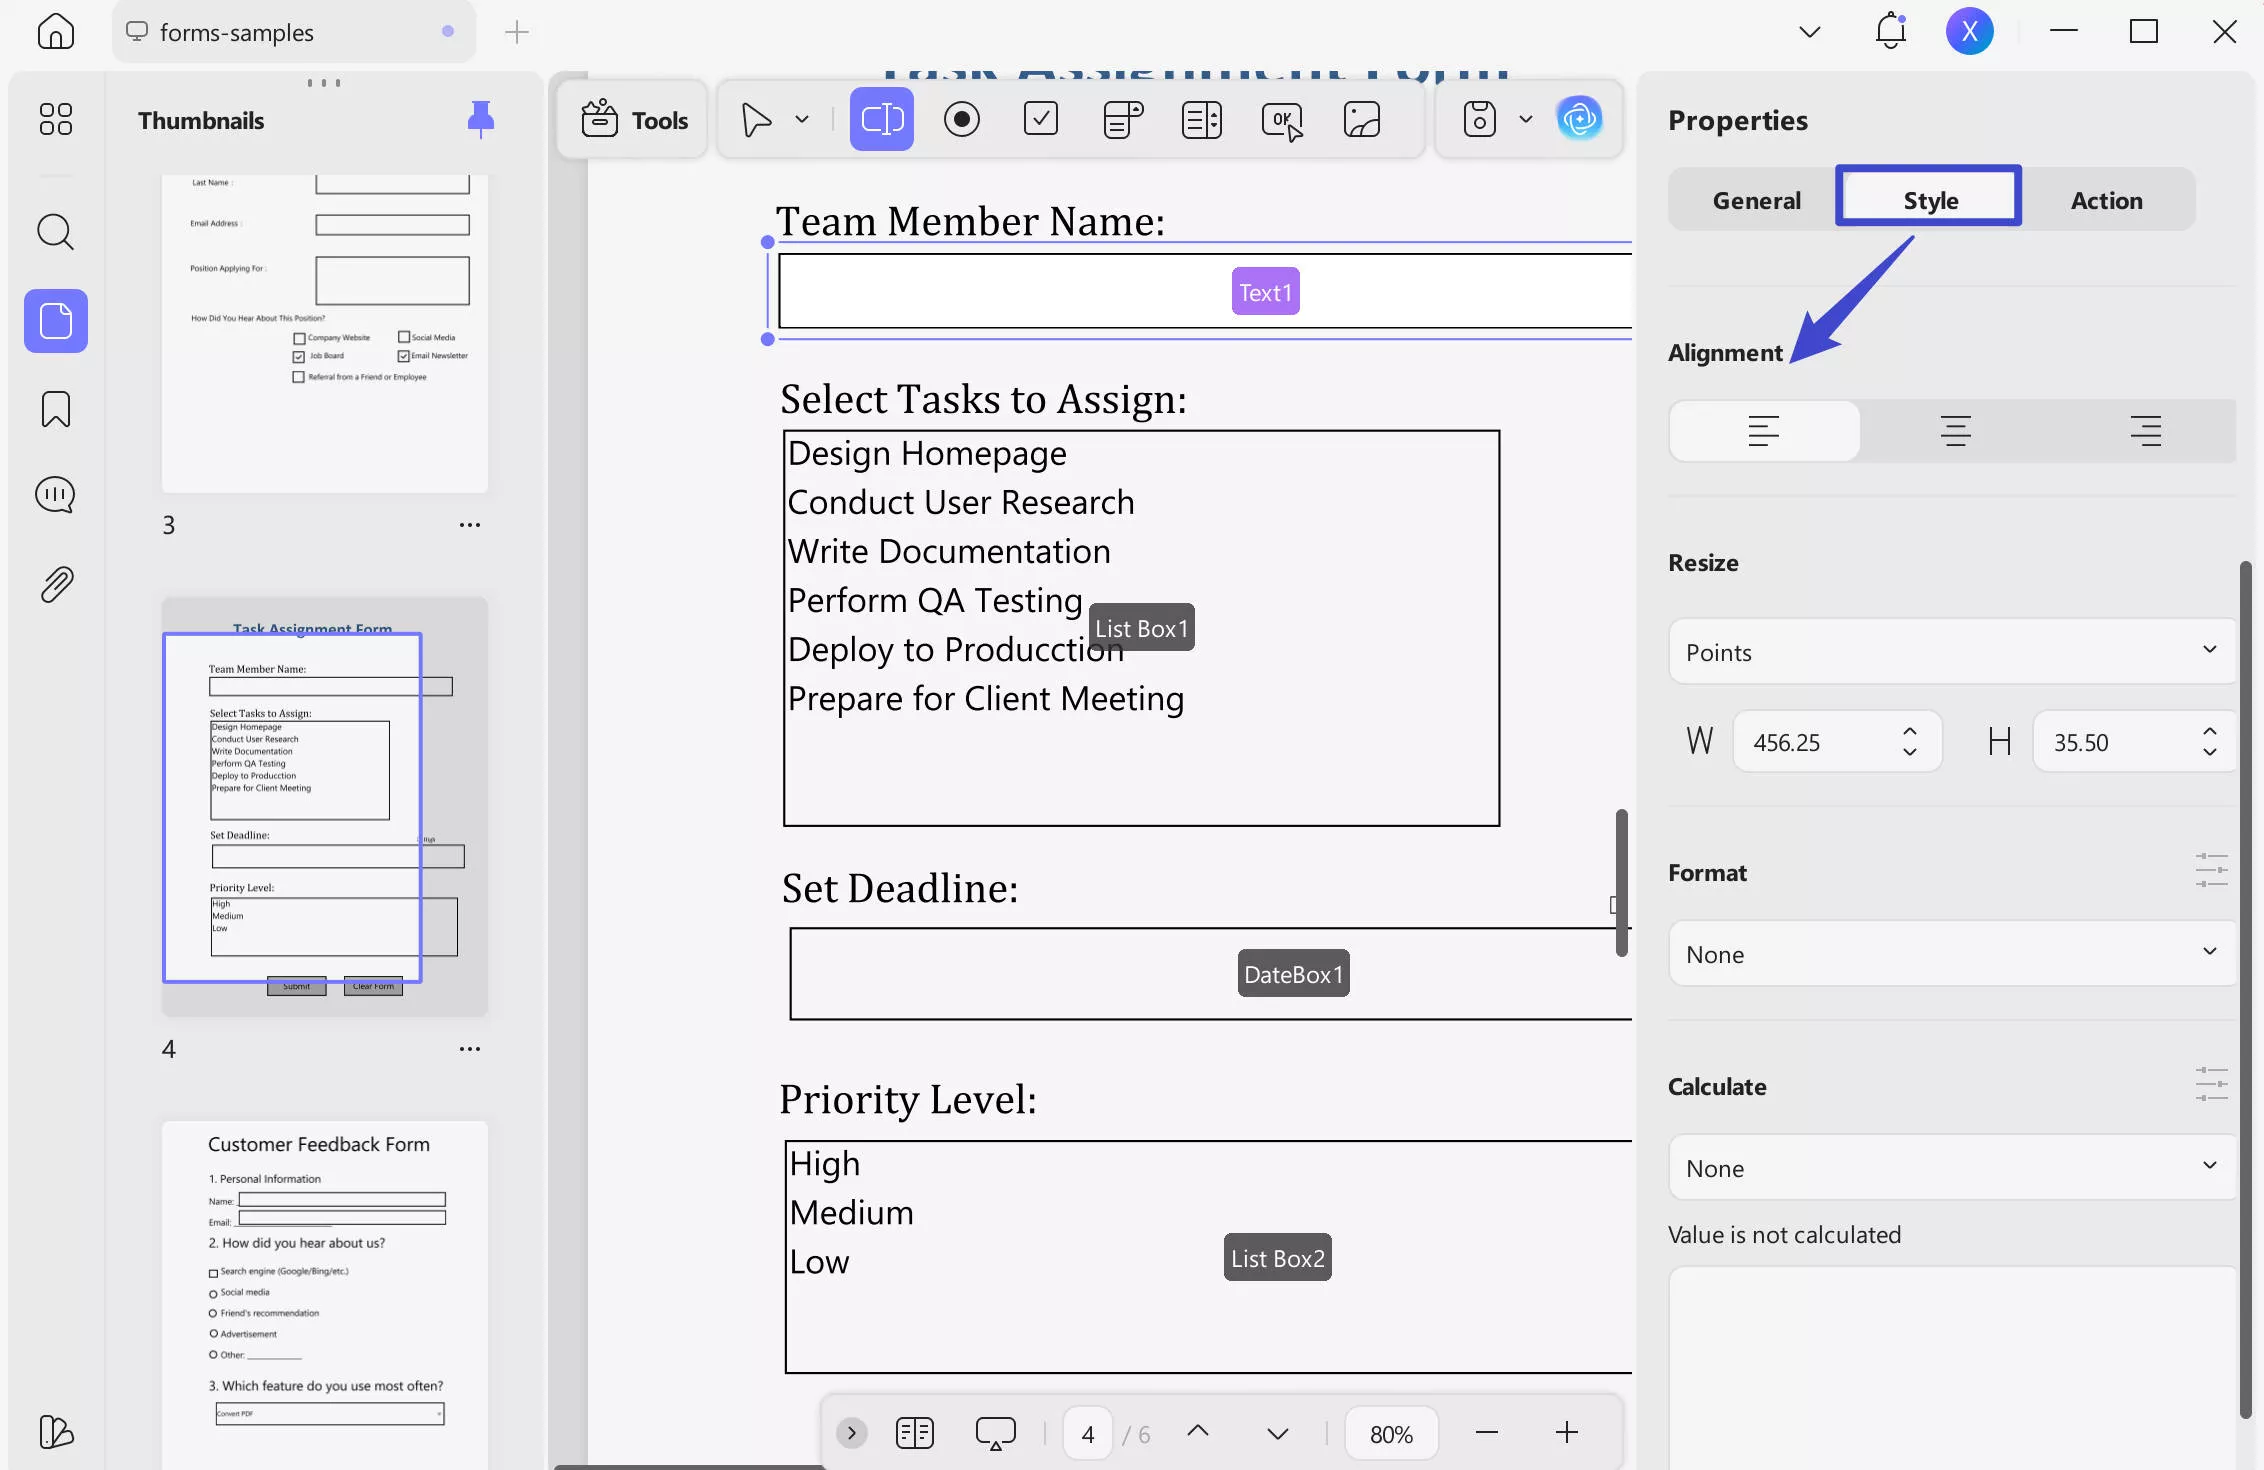The image size is (2264, 1470).
Task: Select the Combo Box form tool
Action: [1122, 119]
